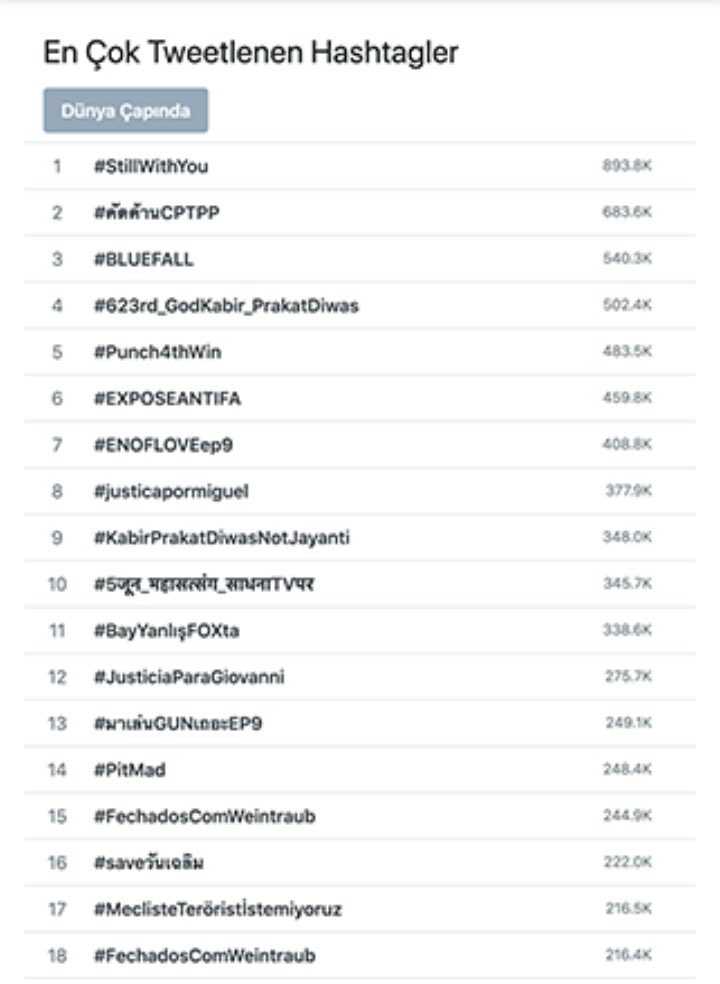This screenshot has height=984, width=720.
Task: Open #ENOFLOVEep9 hashtag entry
Action: (x=163, y=445)
